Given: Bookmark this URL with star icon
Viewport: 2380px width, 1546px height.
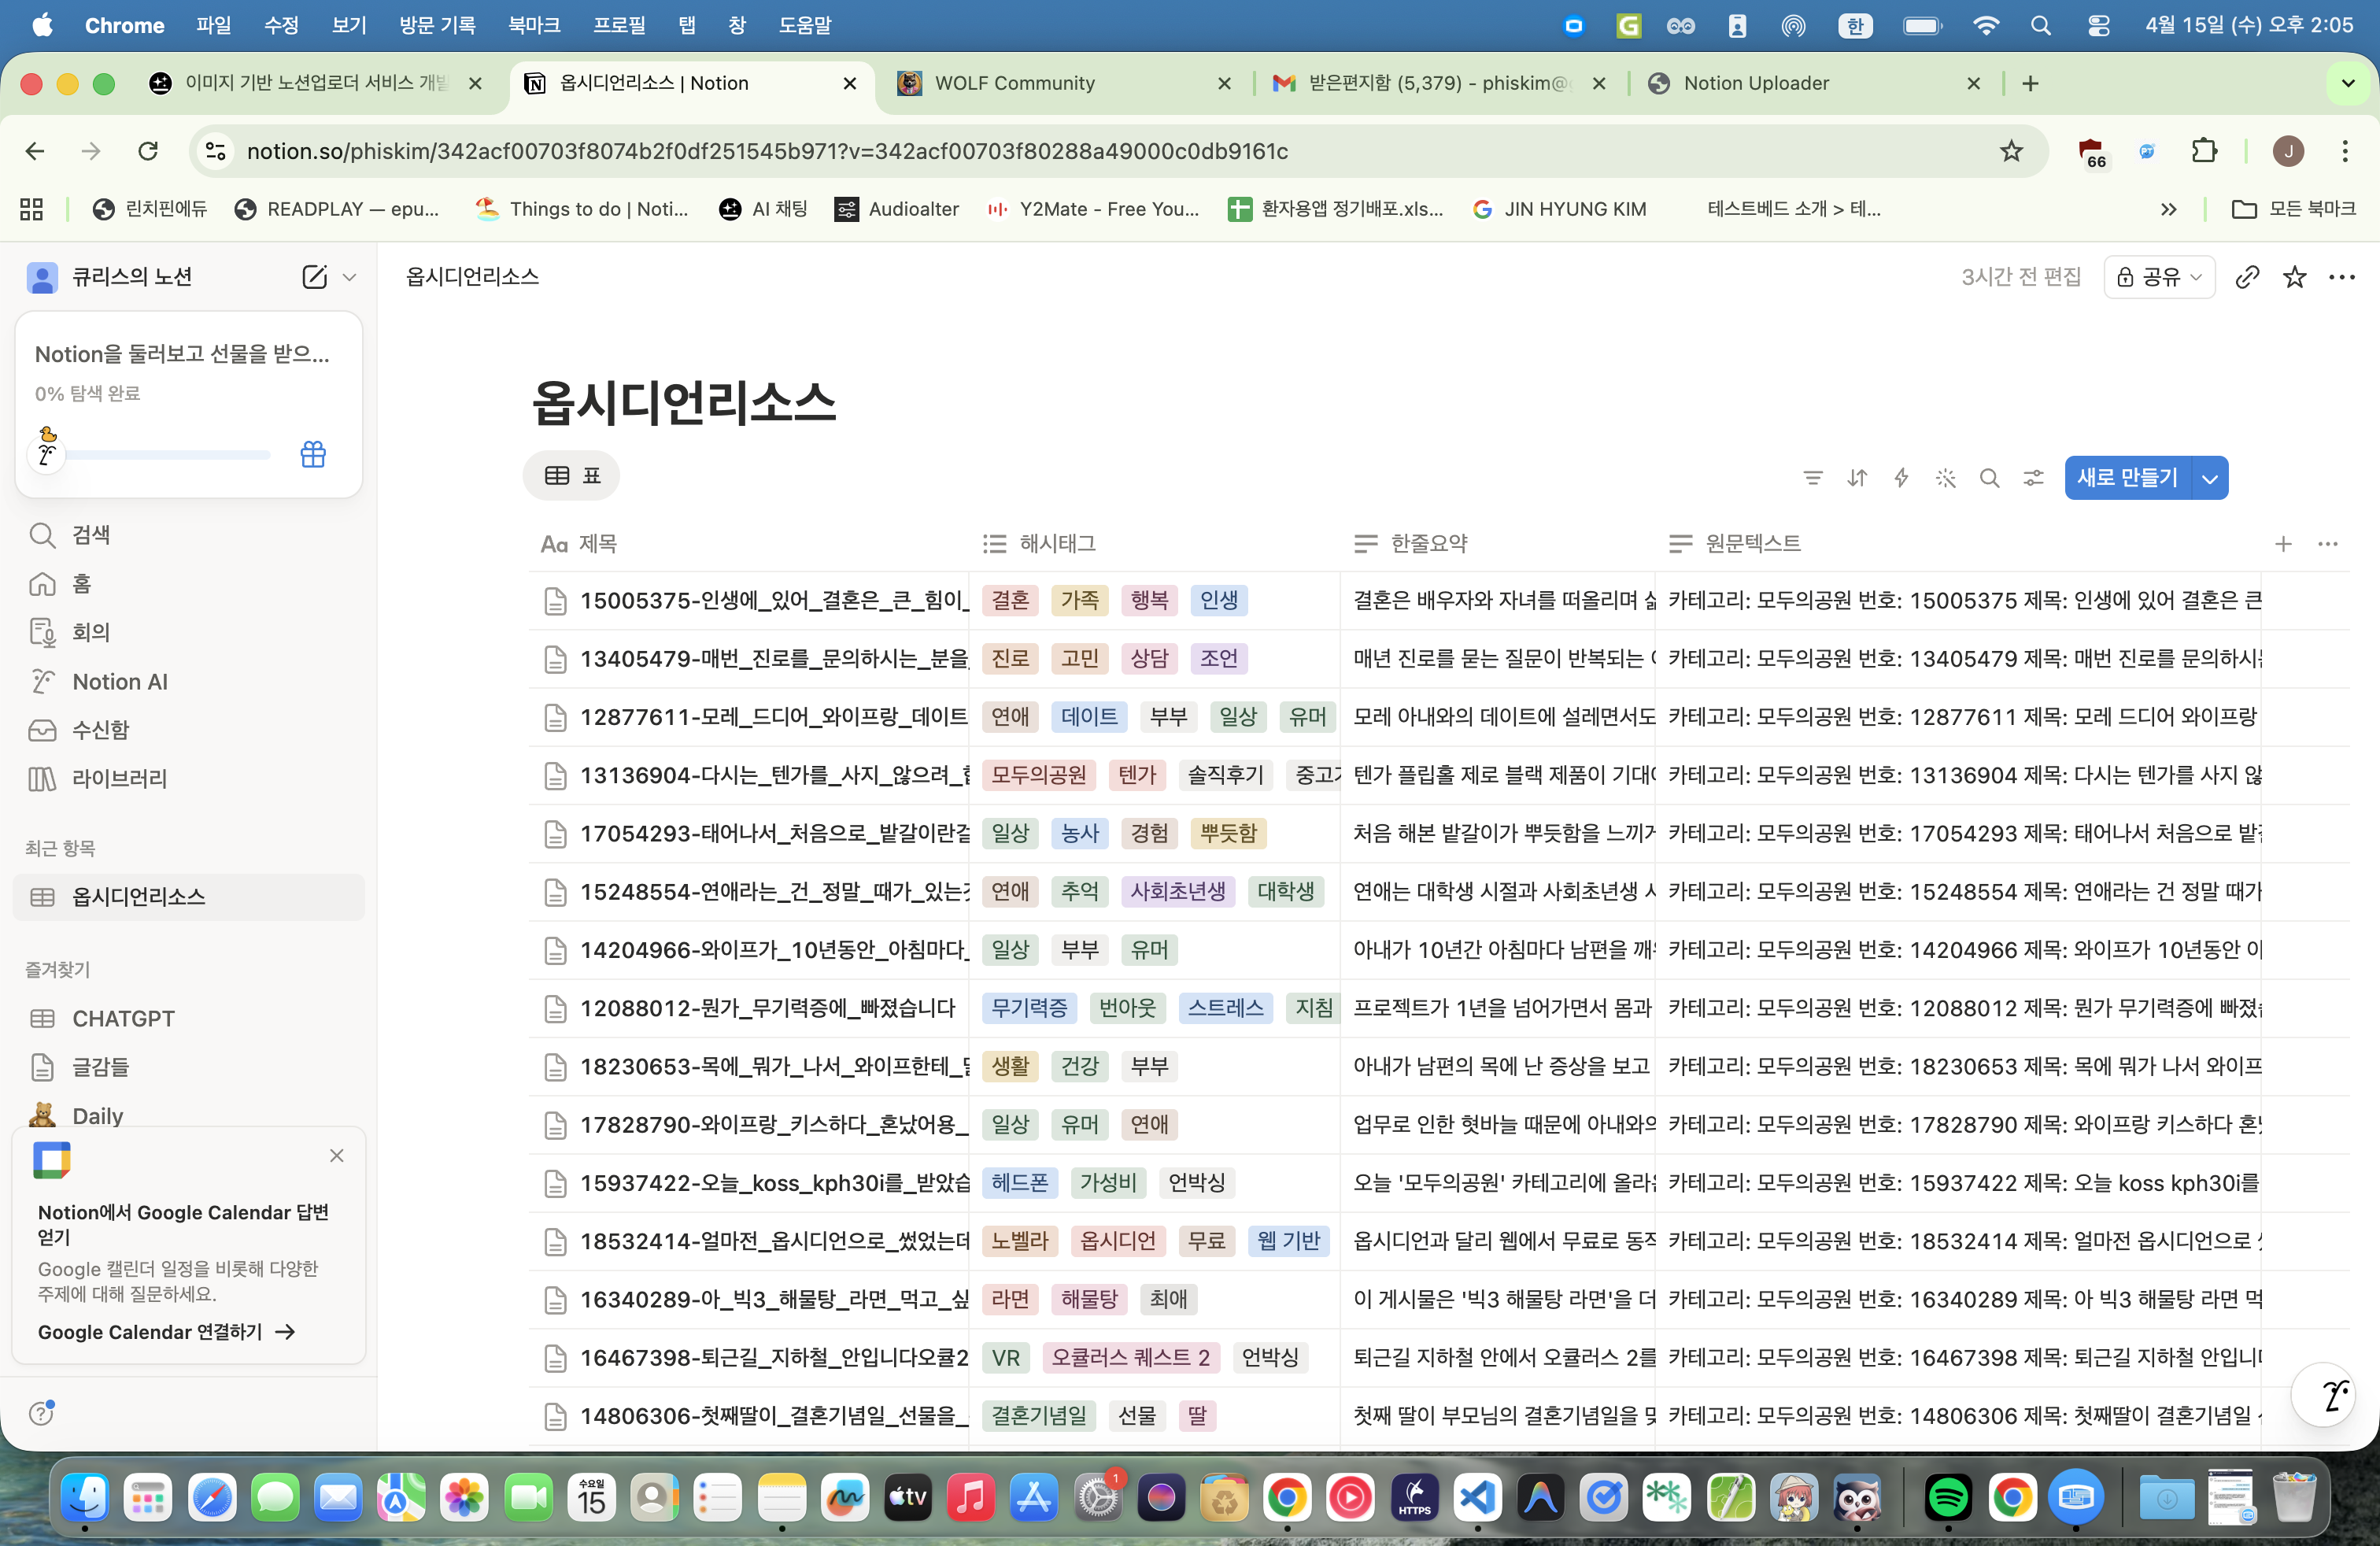Looking at the screenshot, I should [x=2011, y=151].
